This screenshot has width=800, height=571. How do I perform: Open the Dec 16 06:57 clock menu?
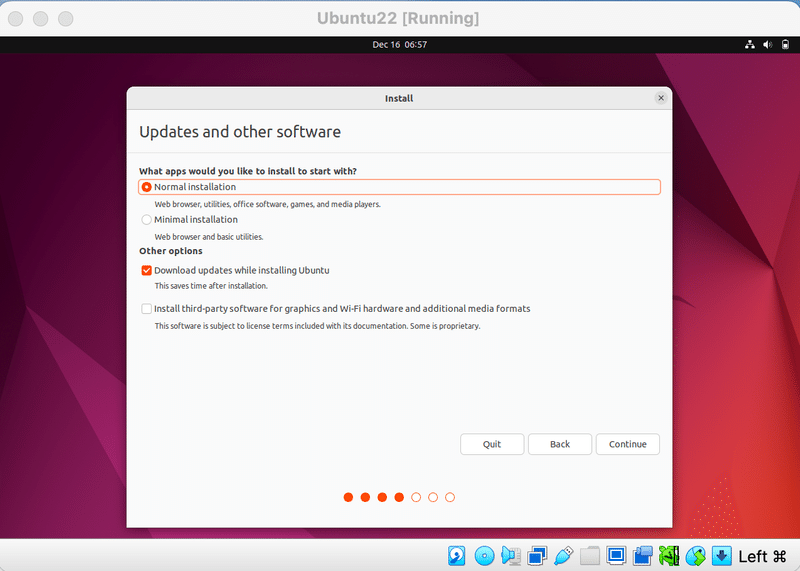point(399,44)
